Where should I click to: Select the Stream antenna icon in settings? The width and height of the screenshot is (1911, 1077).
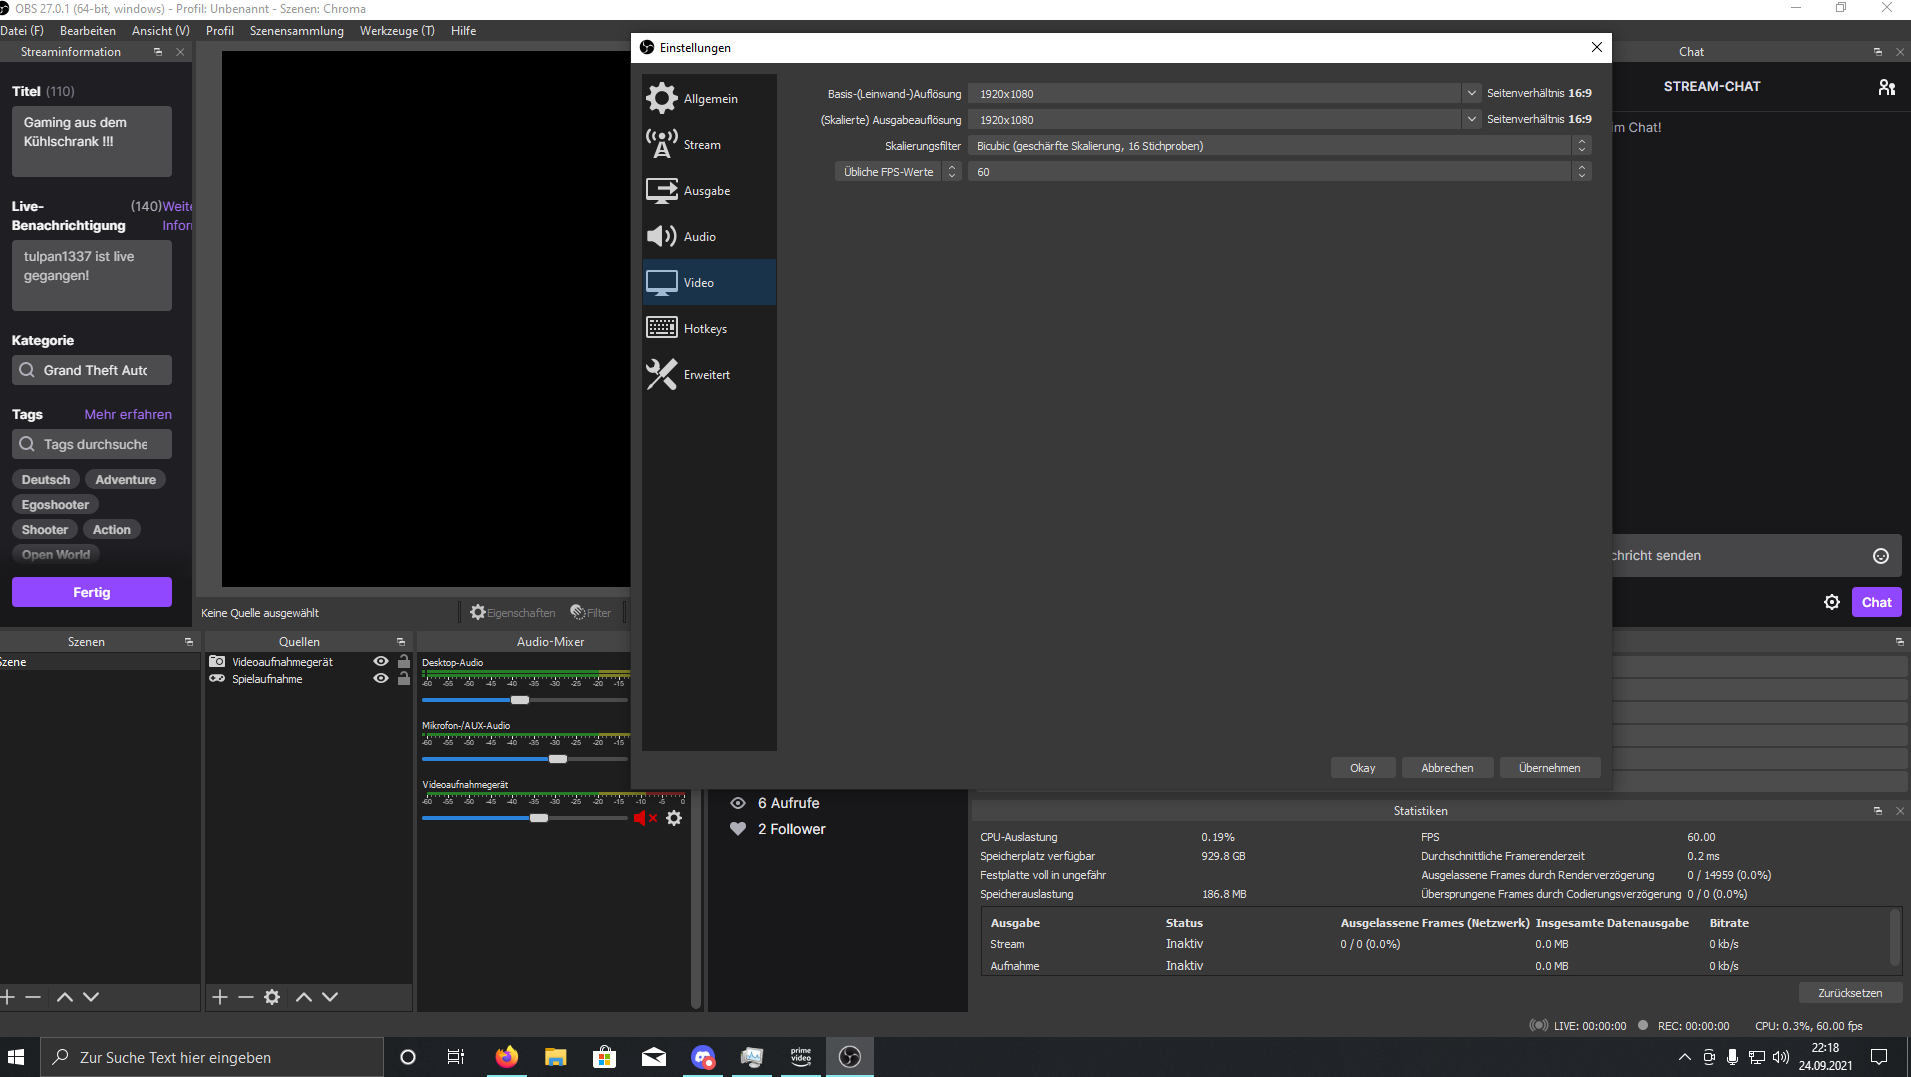point(661,144)
